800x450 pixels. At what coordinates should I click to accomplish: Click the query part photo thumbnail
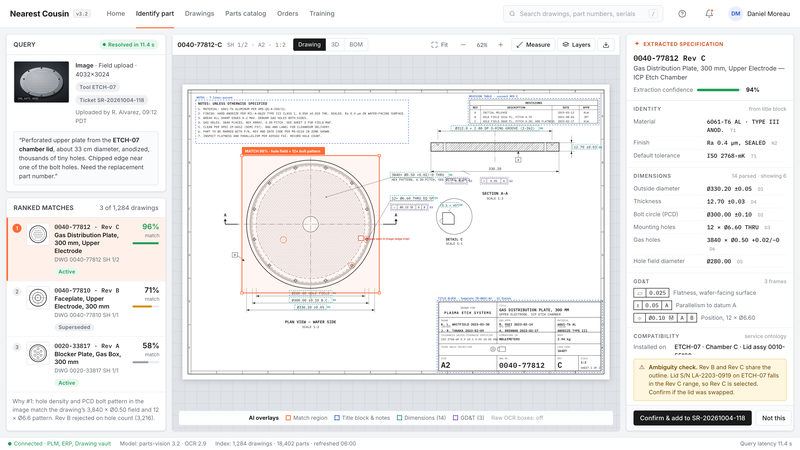[x=41, y=82]
